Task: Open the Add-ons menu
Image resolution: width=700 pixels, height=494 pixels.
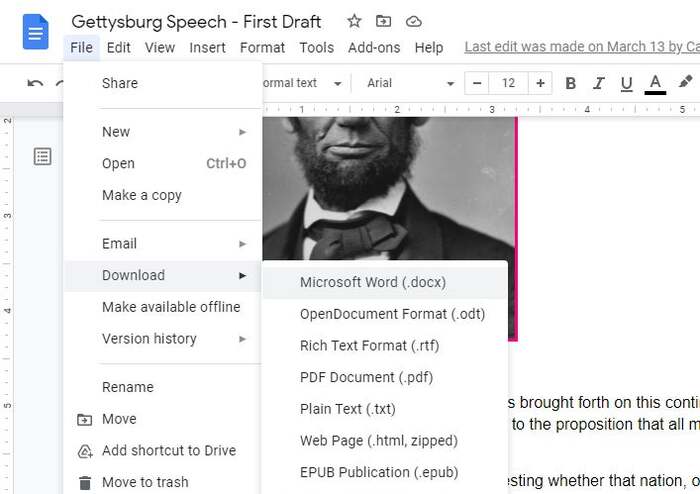Action: (x=374, y=47)
